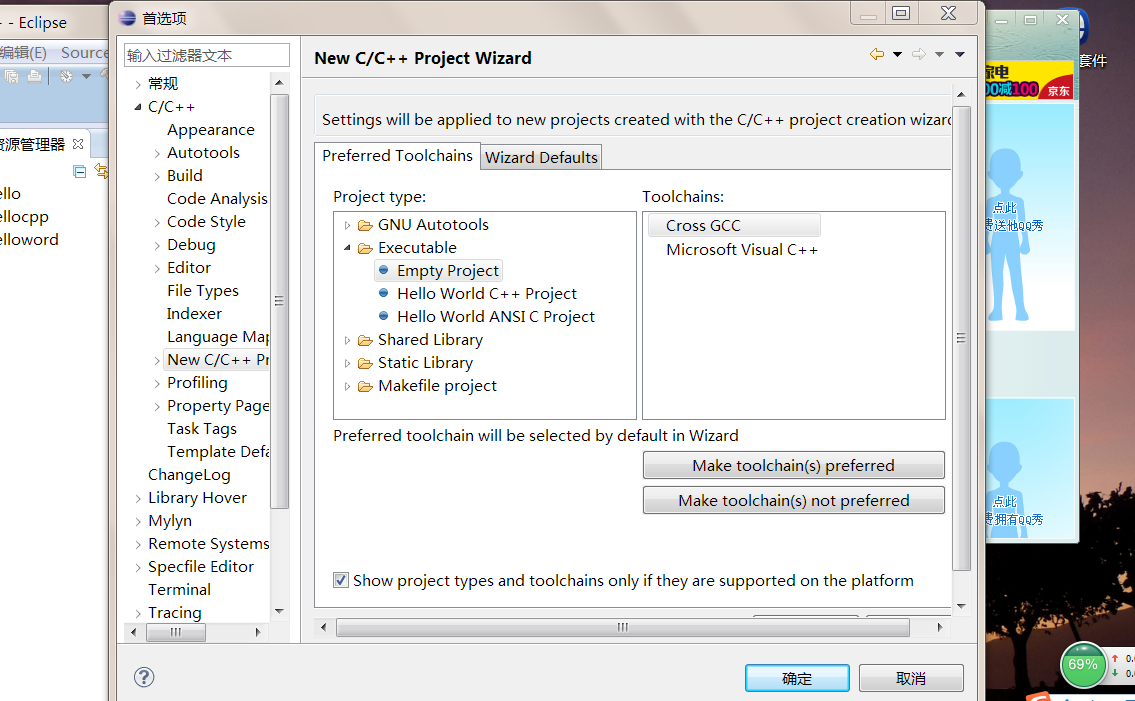The image size is (1135, 701).
Task: Collapse the Executable project type
Action: [347, 248]
